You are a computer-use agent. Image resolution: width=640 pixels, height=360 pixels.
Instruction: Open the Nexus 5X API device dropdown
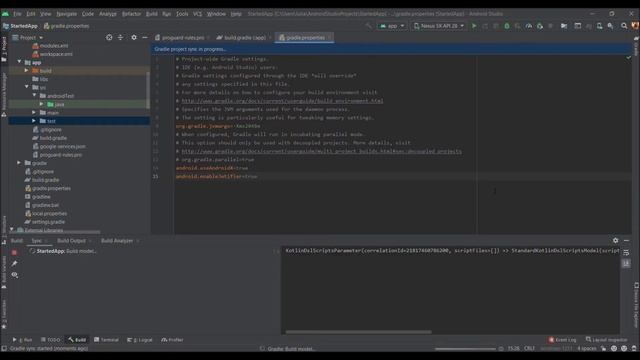pos(439,26)
